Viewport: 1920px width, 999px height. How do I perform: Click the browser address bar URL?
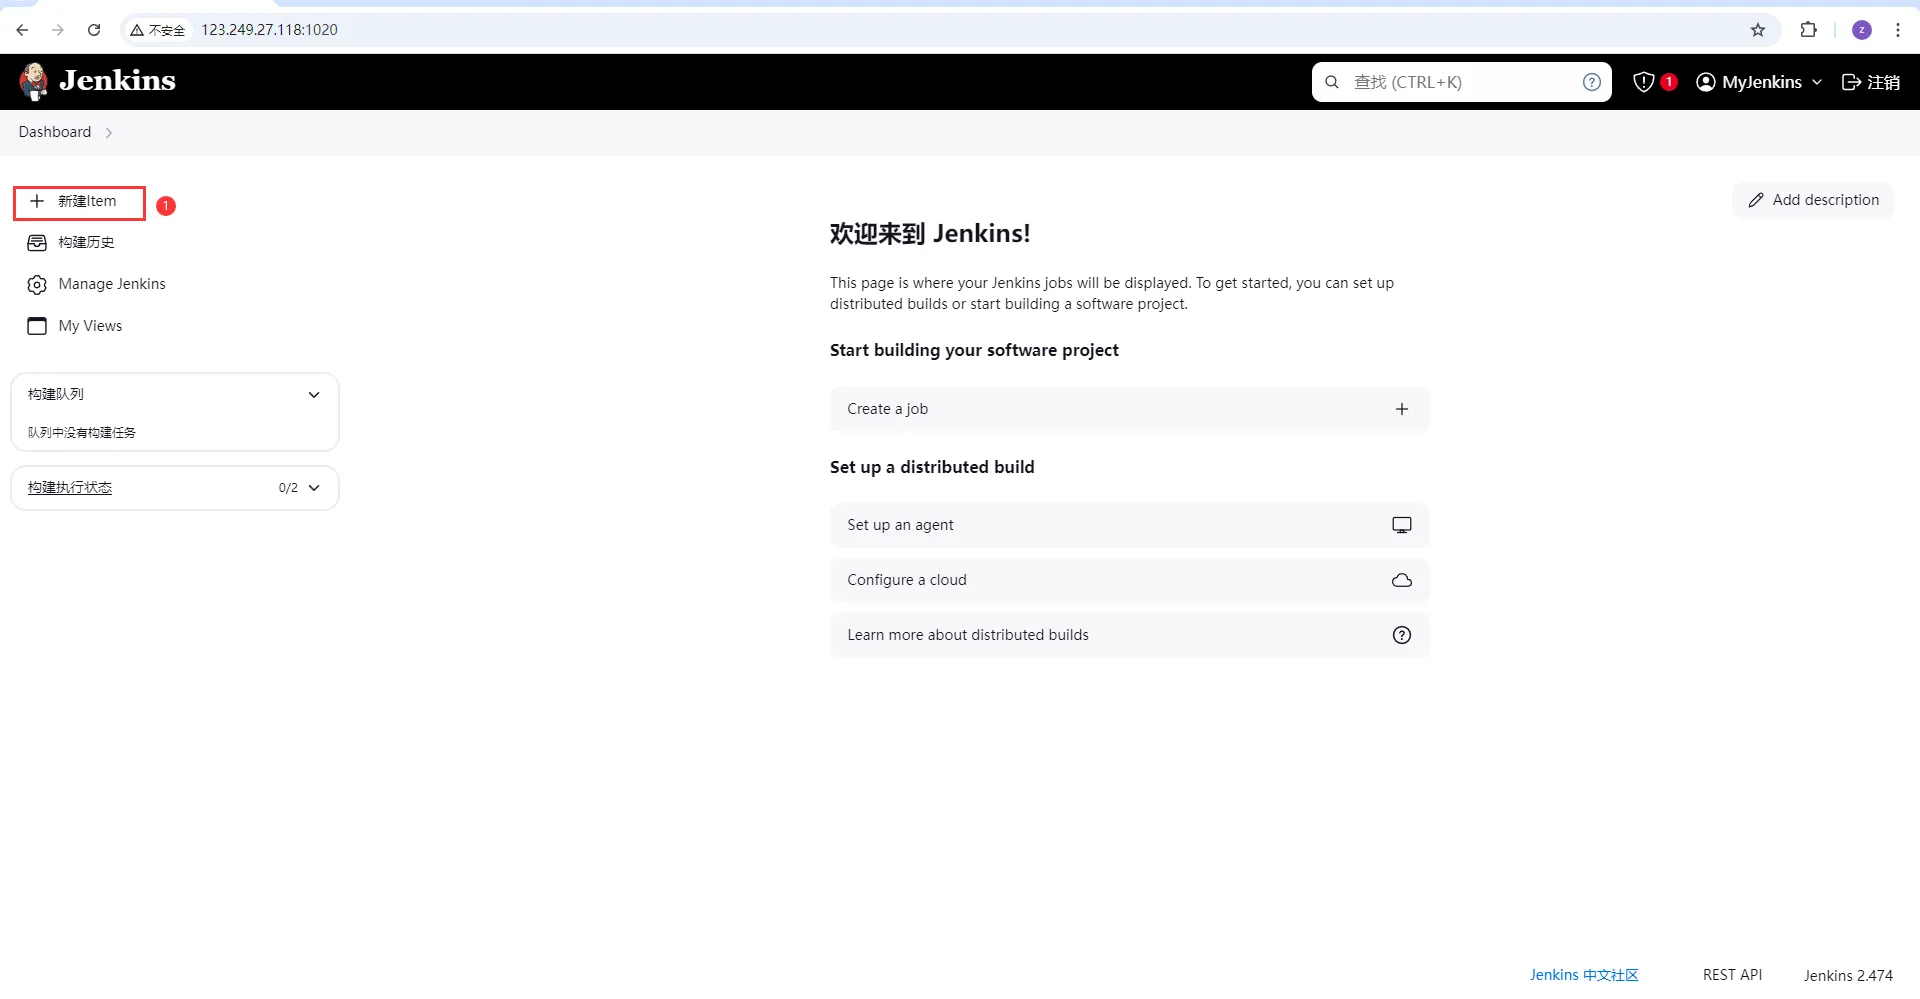[270, 30]
